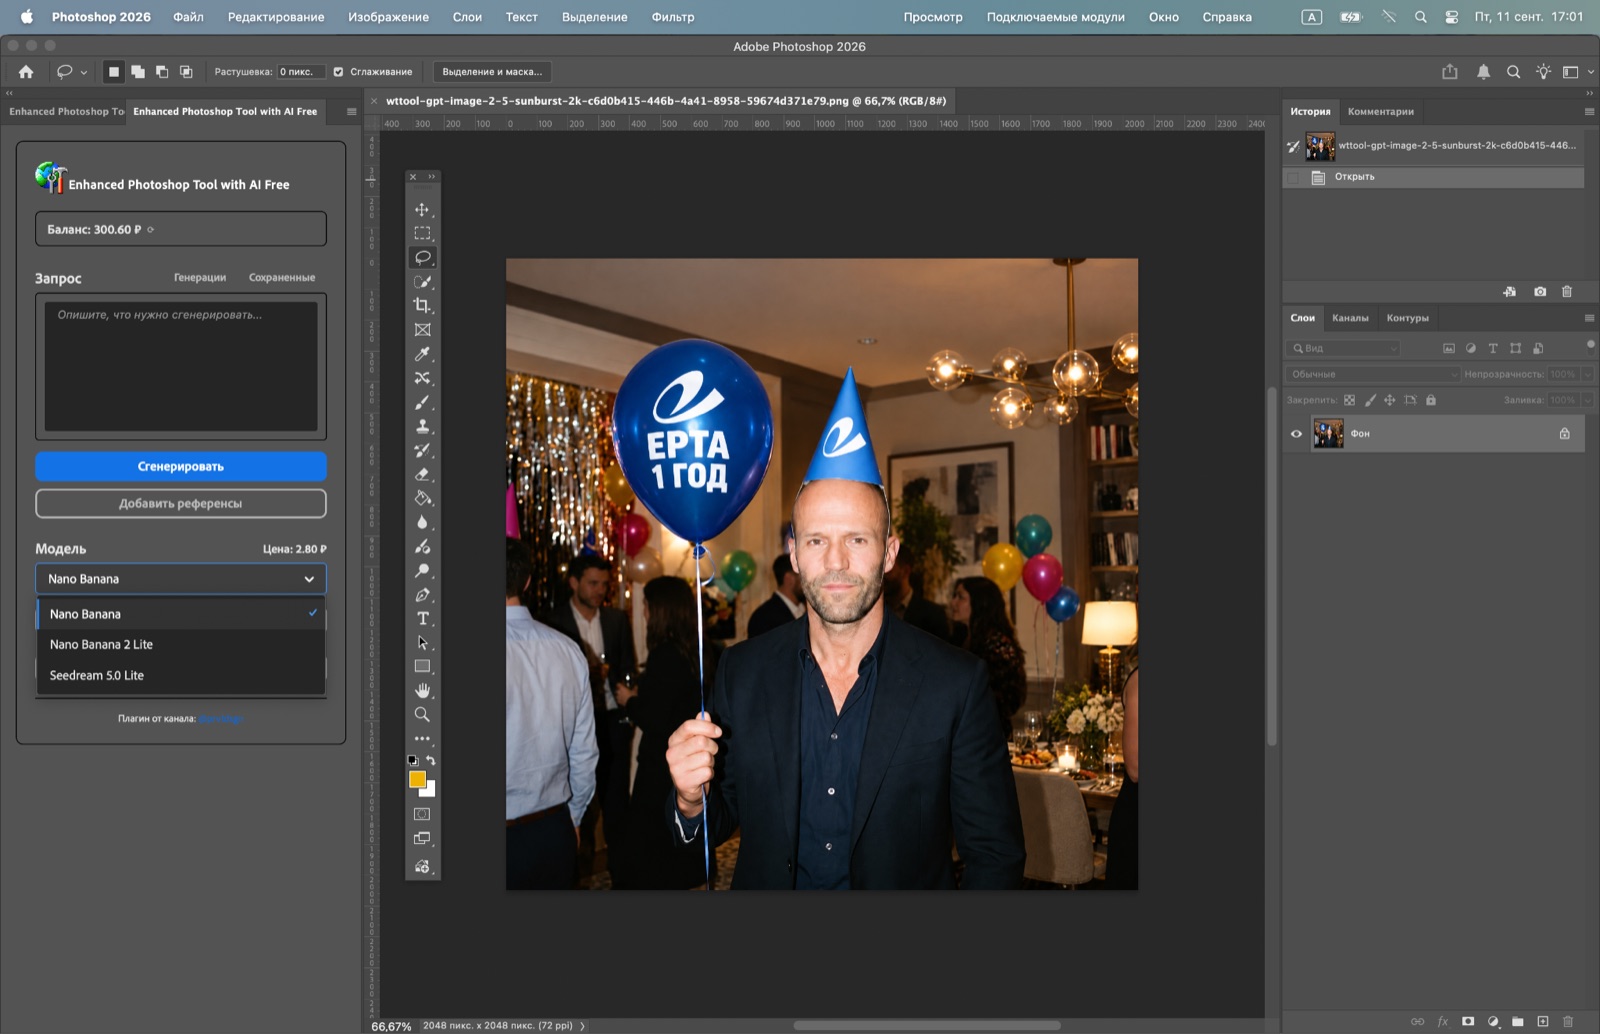Open Выделение и маска button
The height and width of the screenshot is (1034, 1600).
(x=492, y=72)
